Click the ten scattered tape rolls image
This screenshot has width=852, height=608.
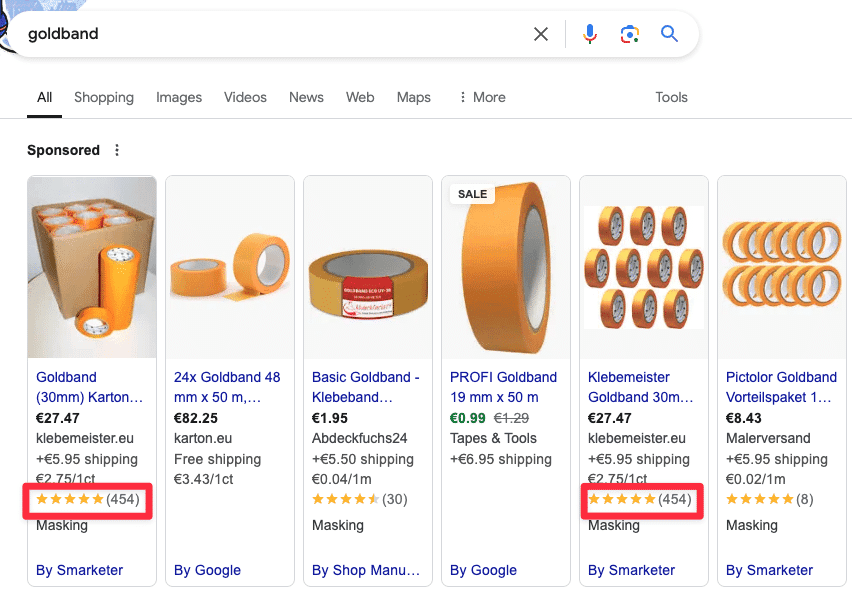[644, 267]
